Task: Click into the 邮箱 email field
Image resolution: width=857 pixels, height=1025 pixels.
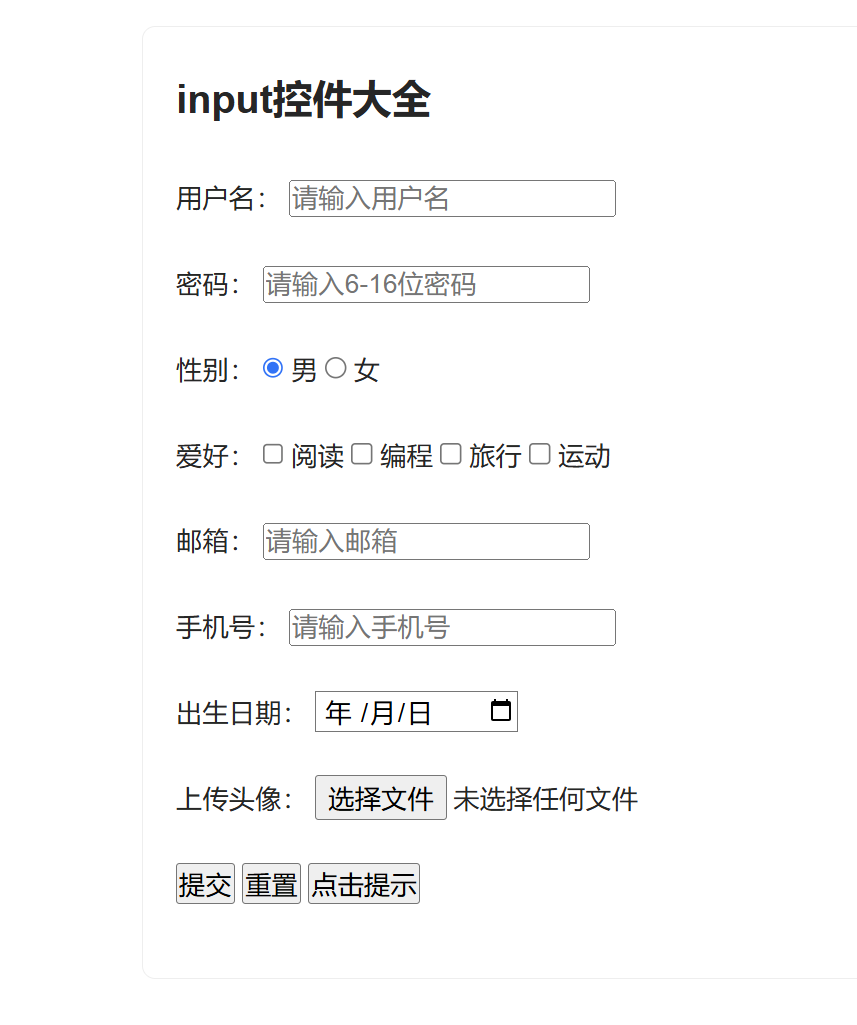Action: click(x=426, y=541)
